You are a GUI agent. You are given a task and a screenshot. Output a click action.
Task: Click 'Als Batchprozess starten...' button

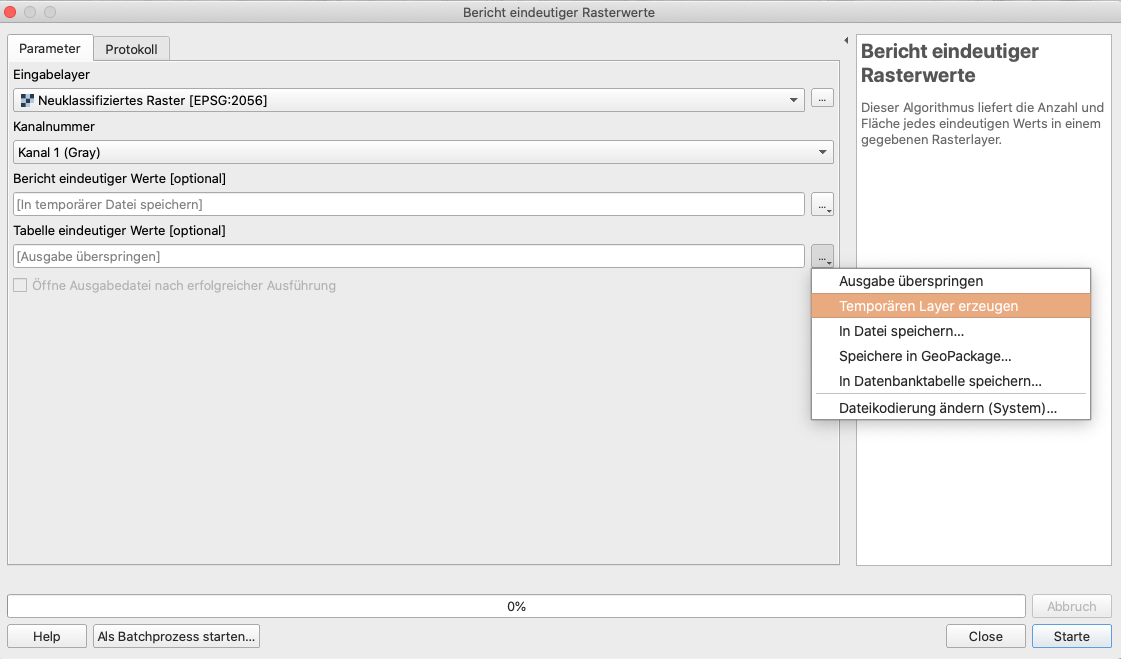coord(176,636)
